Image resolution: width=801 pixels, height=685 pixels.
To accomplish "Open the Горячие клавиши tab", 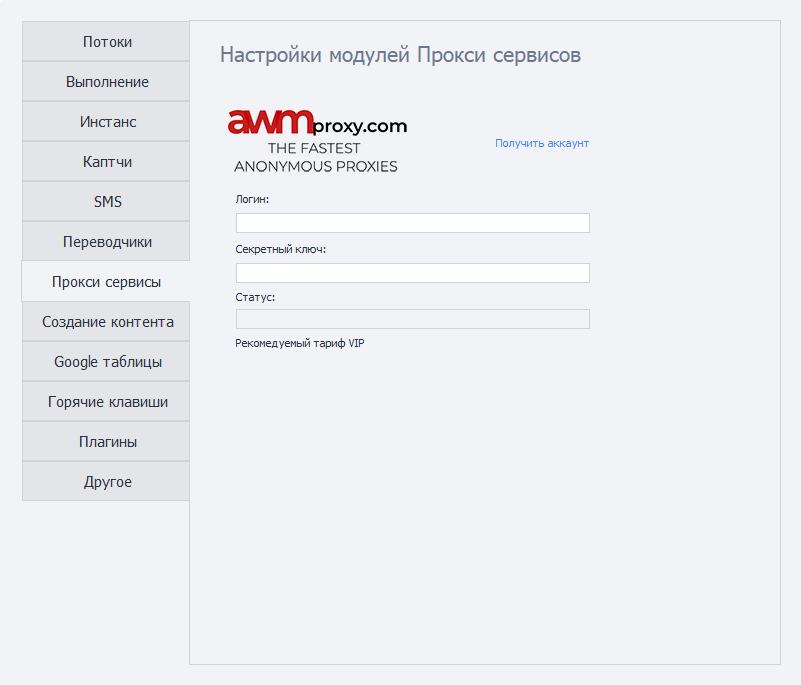I will (107, 402).
